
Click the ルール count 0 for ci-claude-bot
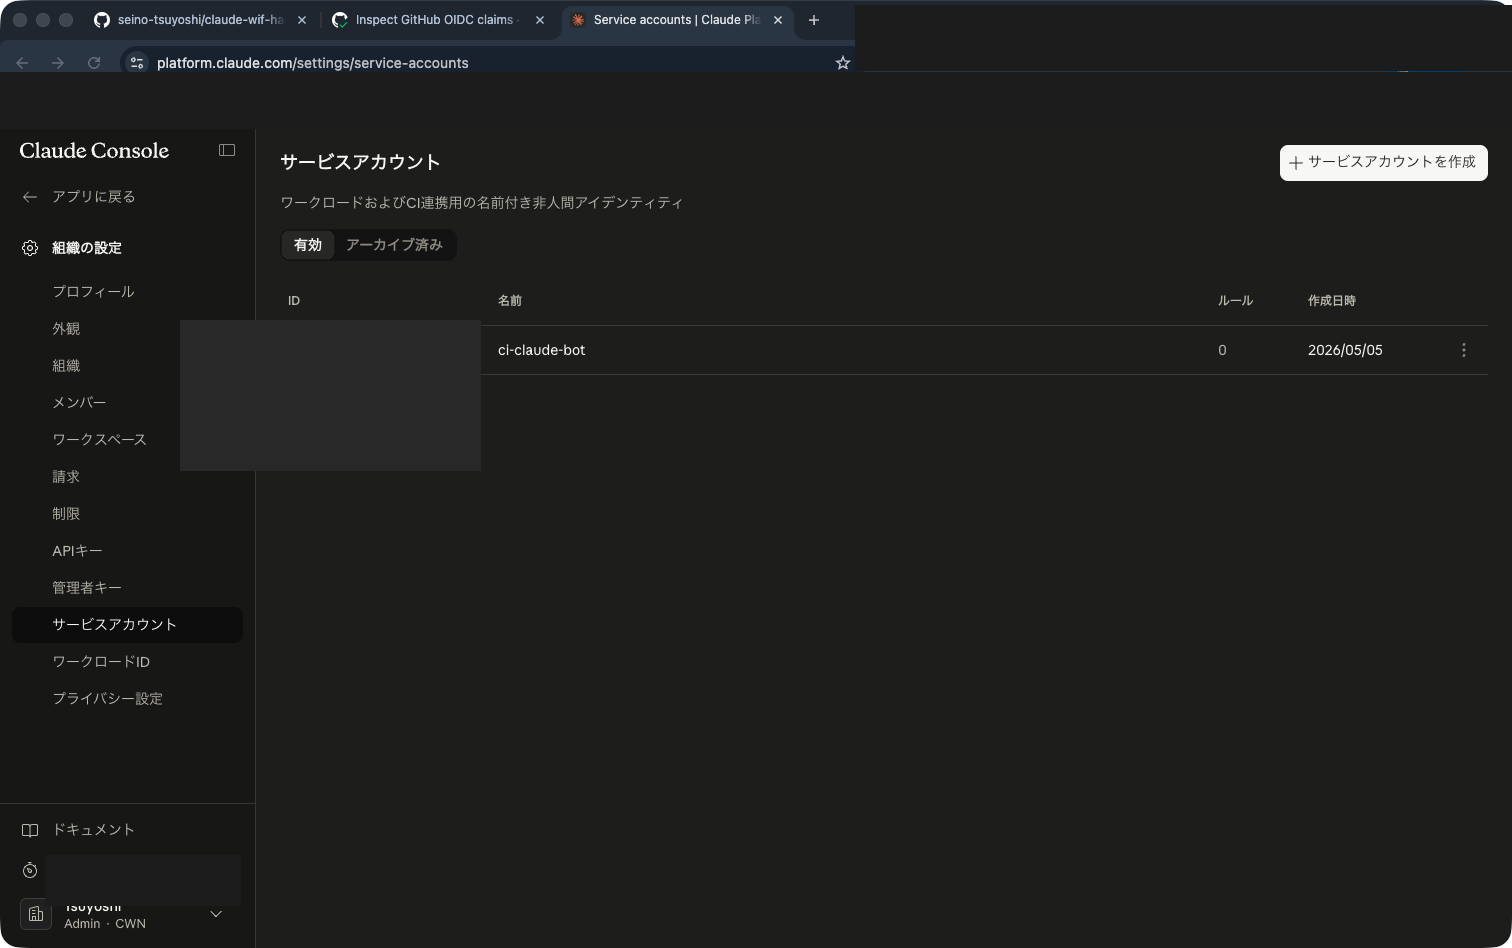coord(1222,350)
